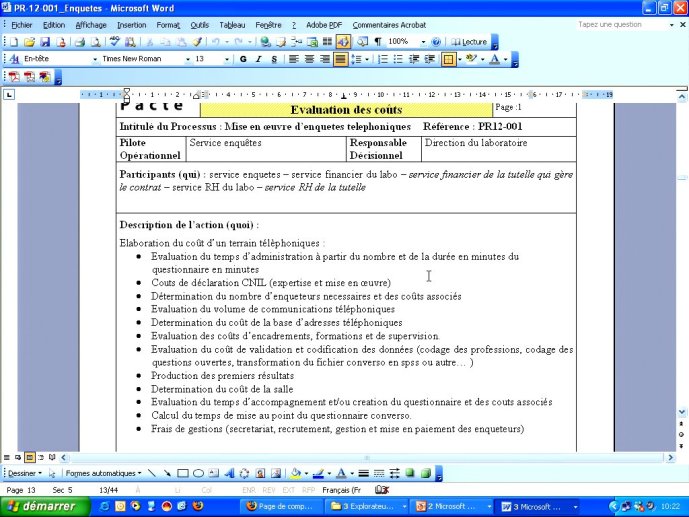Click the fill color paint bucket

295,474
